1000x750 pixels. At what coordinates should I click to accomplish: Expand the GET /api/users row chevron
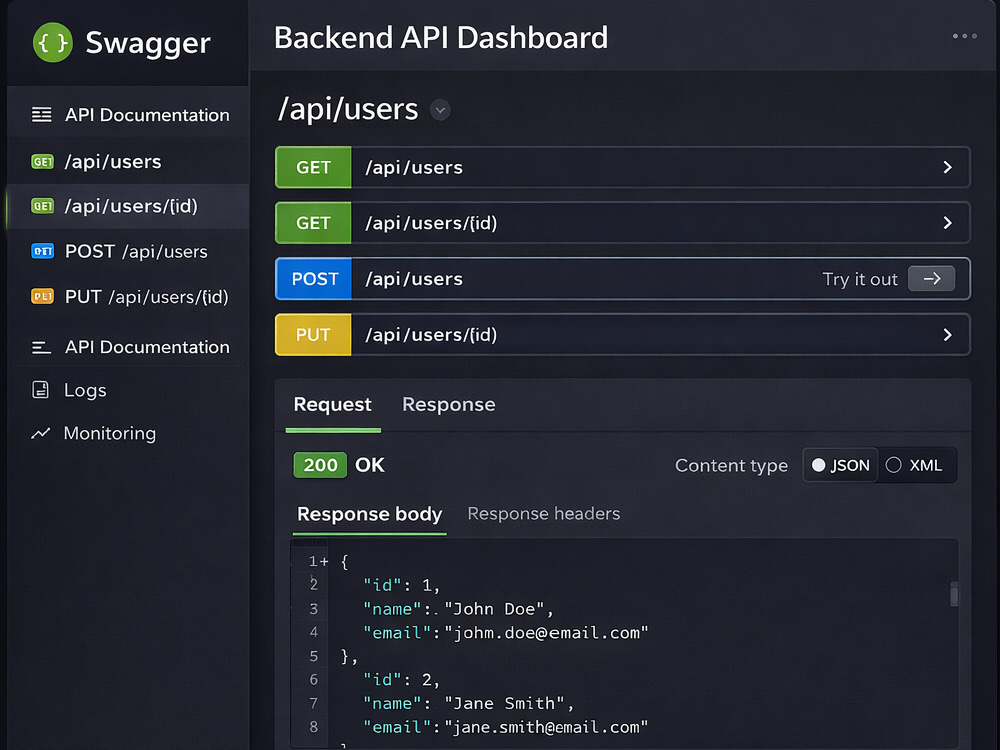[948, 168]
